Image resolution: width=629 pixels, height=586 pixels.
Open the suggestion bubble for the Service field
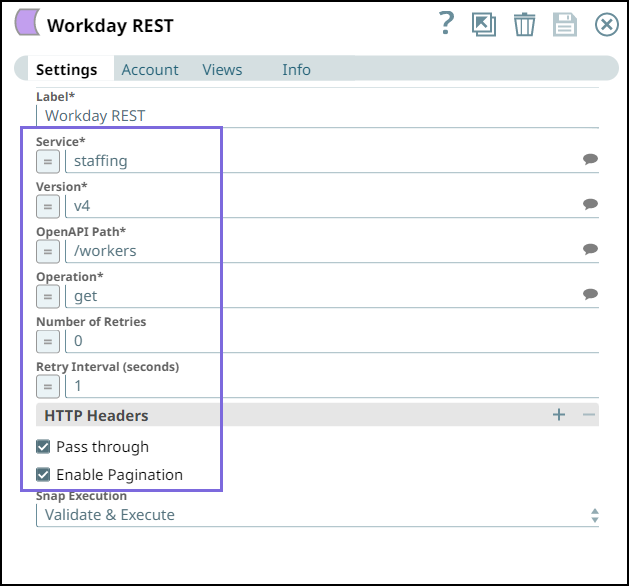pyautogui.click(x=590, y=159)
